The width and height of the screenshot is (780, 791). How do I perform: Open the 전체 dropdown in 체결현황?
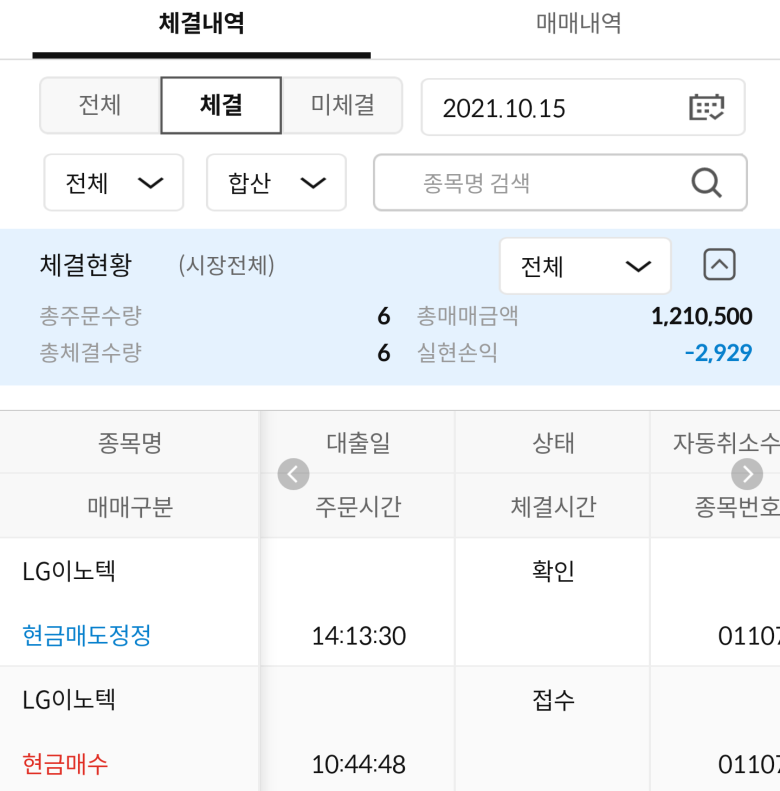585,266
